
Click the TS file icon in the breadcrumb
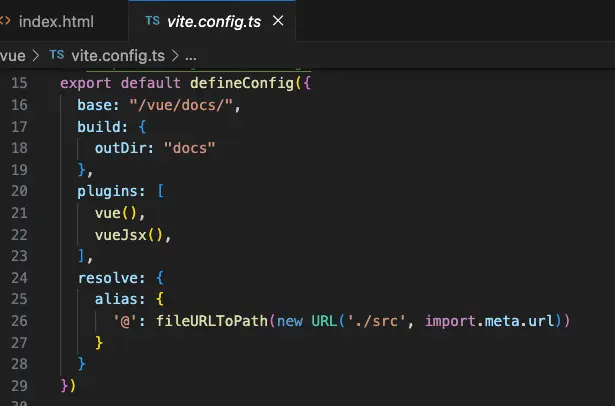tap(57, 54)
